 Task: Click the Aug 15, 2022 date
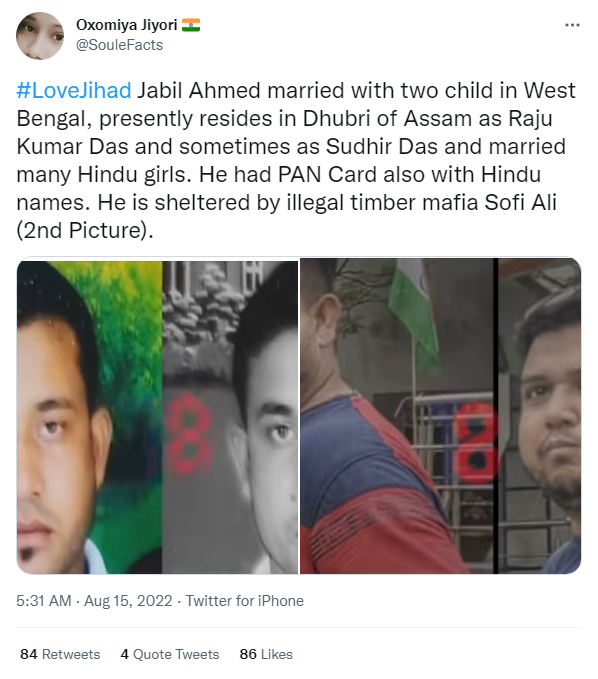coord(128,601)
